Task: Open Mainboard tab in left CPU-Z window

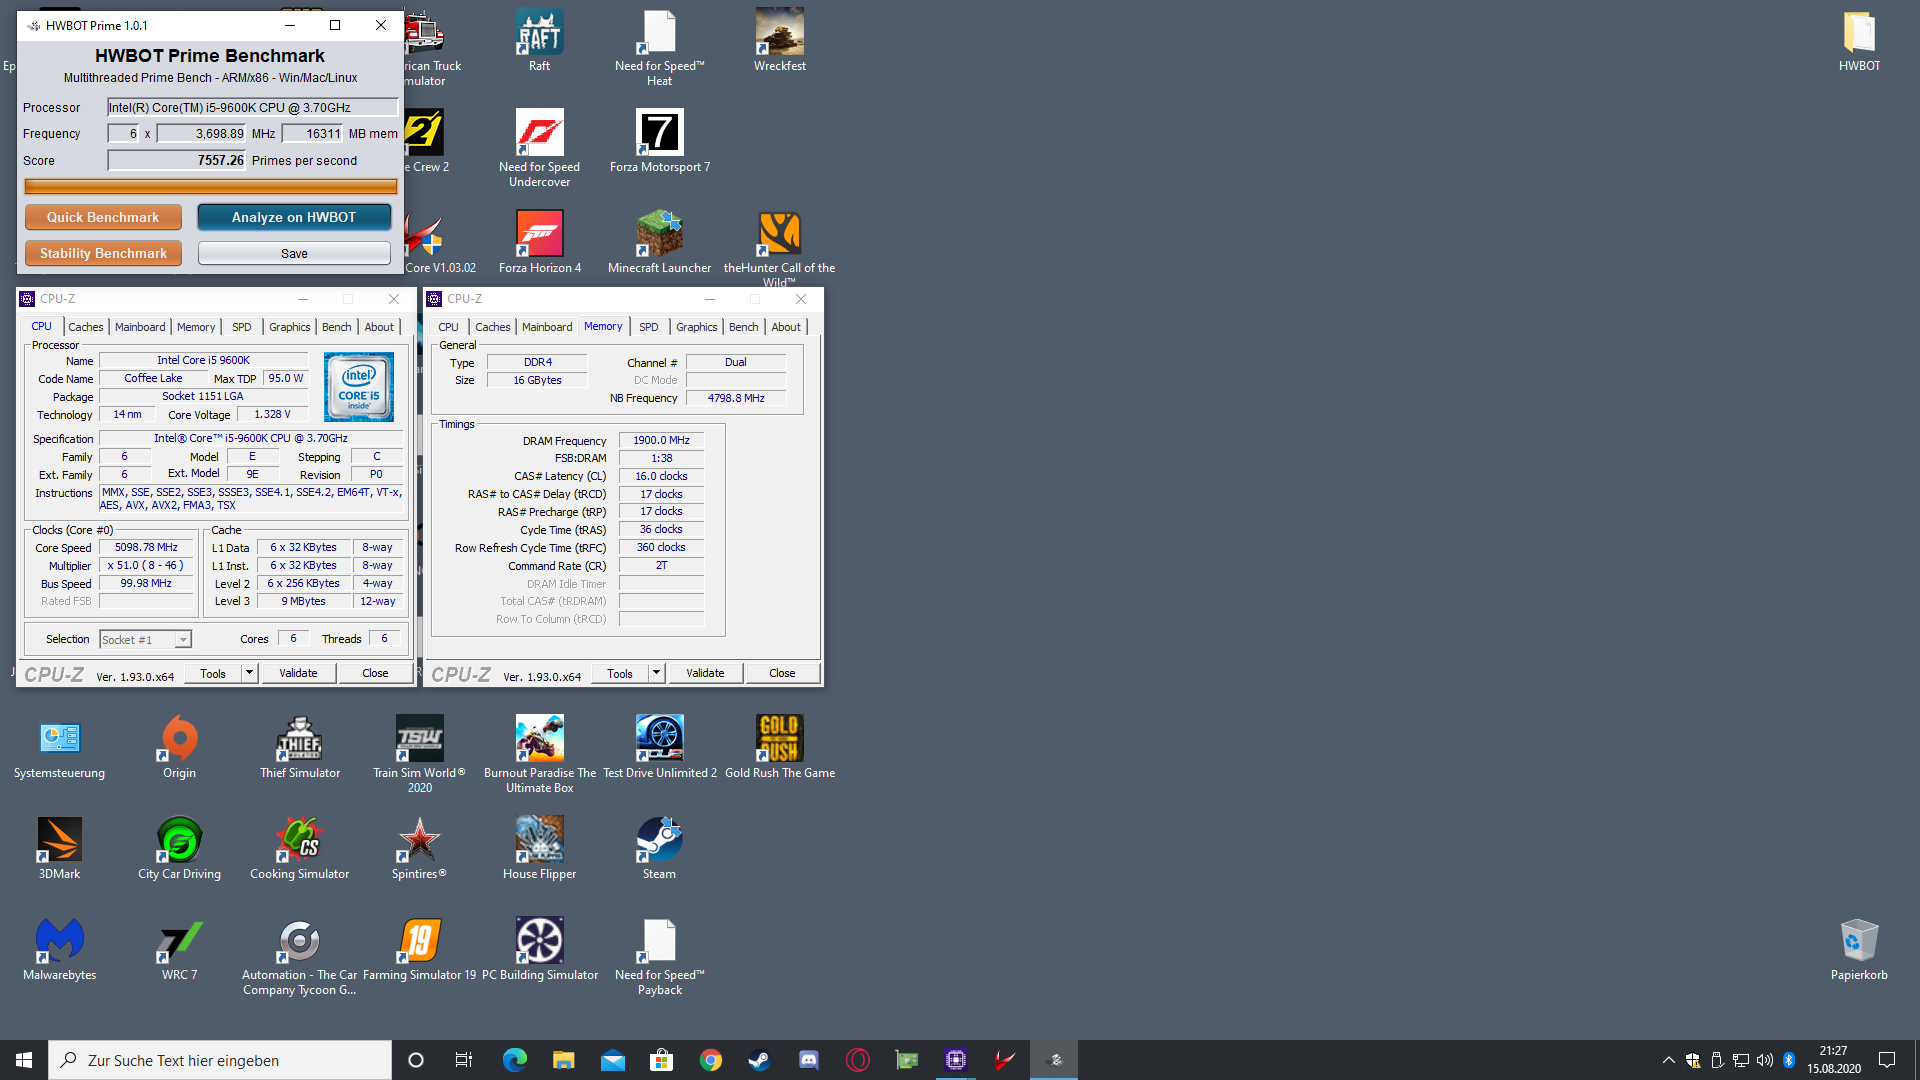Action: point(140,327)
